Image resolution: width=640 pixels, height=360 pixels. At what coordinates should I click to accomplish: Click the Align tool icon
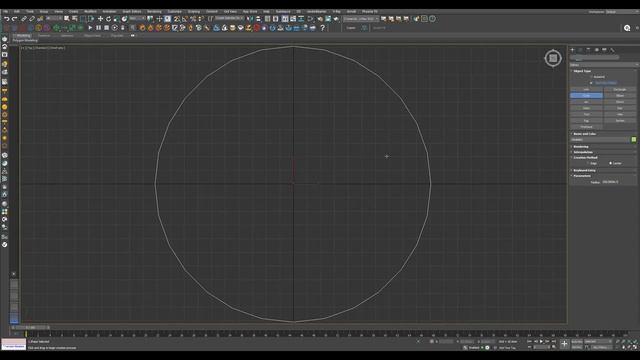pyautogui.click(x=258, y=18)
